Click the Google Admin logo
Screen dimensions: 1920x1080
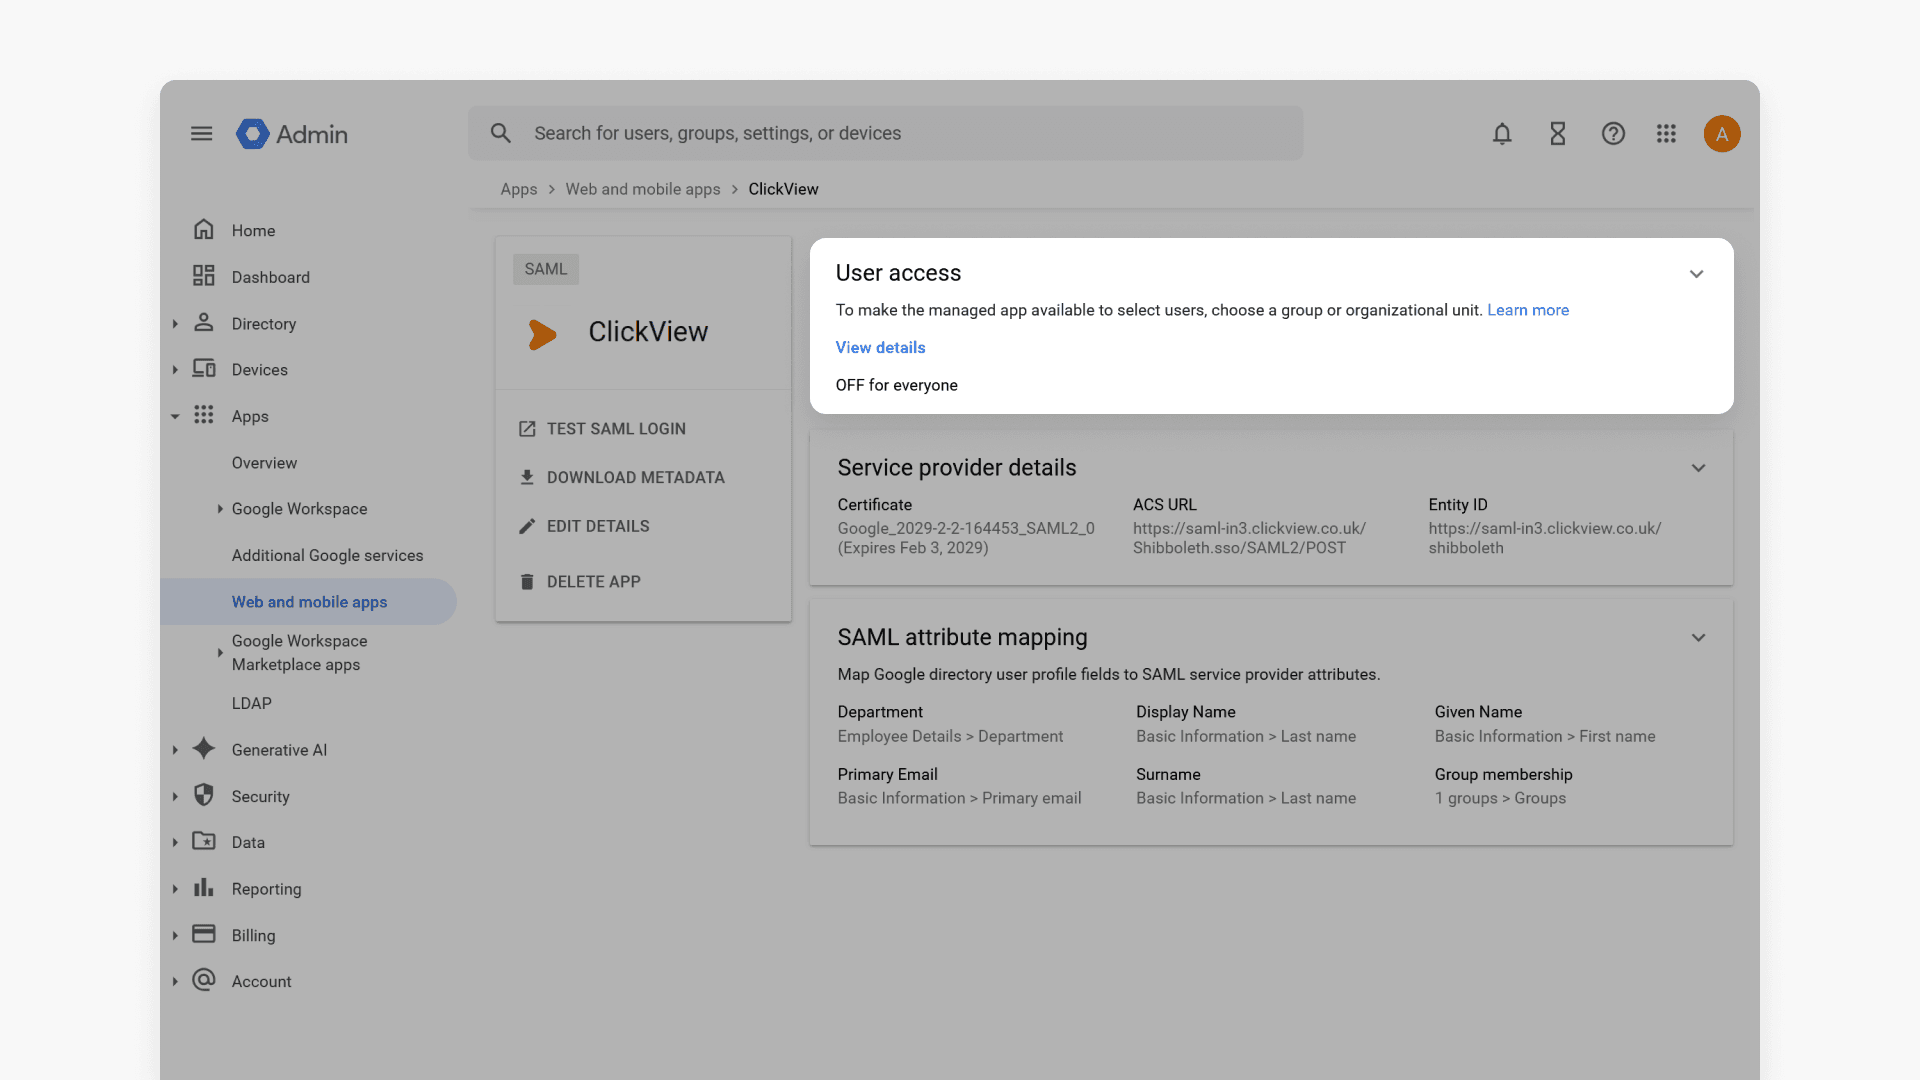click(291, 134)
